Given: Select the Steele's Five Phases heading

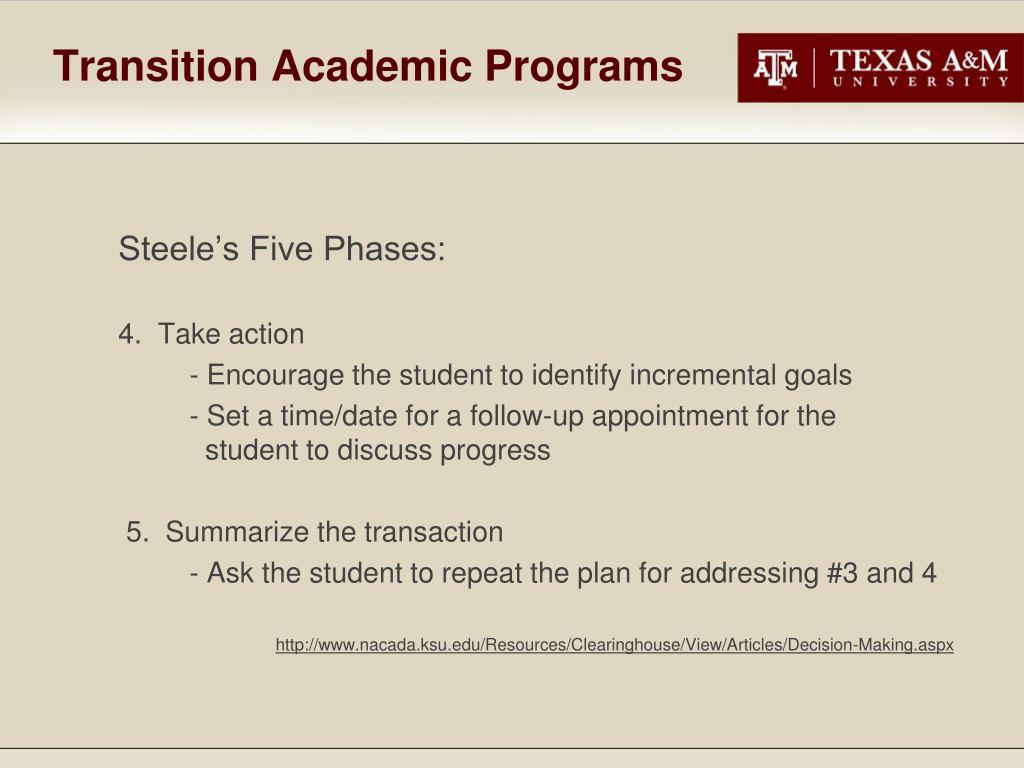Looking at the screenshot, I should [x=282, y=249].
